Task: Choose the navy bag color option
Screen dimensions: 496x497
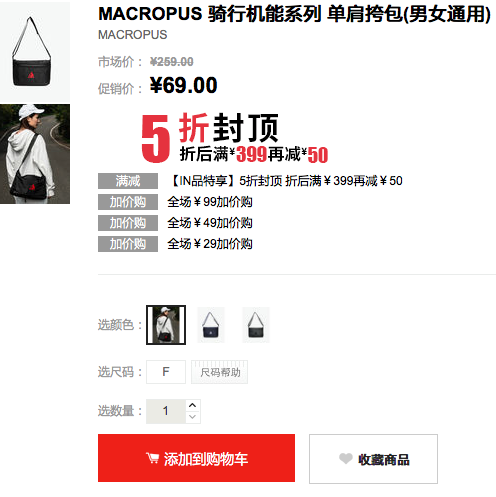Action: point(211,325)
